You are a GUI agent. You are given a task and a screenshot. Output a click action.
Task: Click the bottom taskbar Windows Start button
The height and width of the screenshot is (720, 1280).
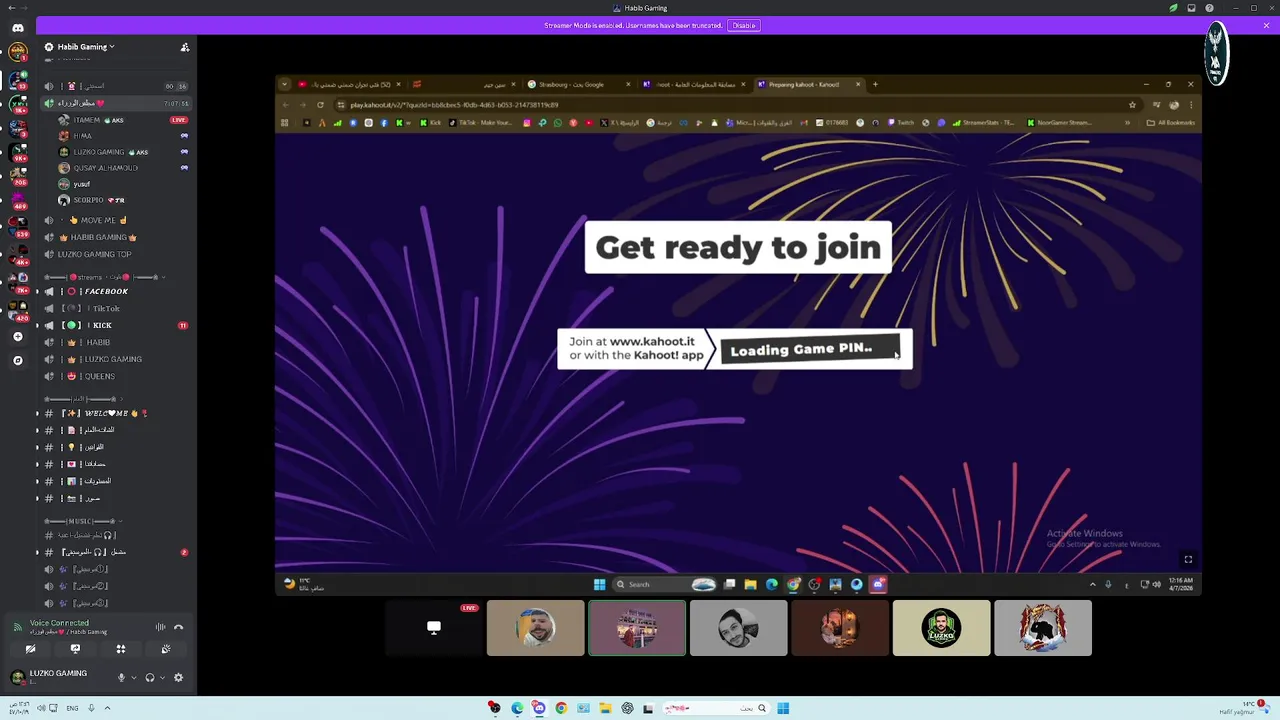783,708
